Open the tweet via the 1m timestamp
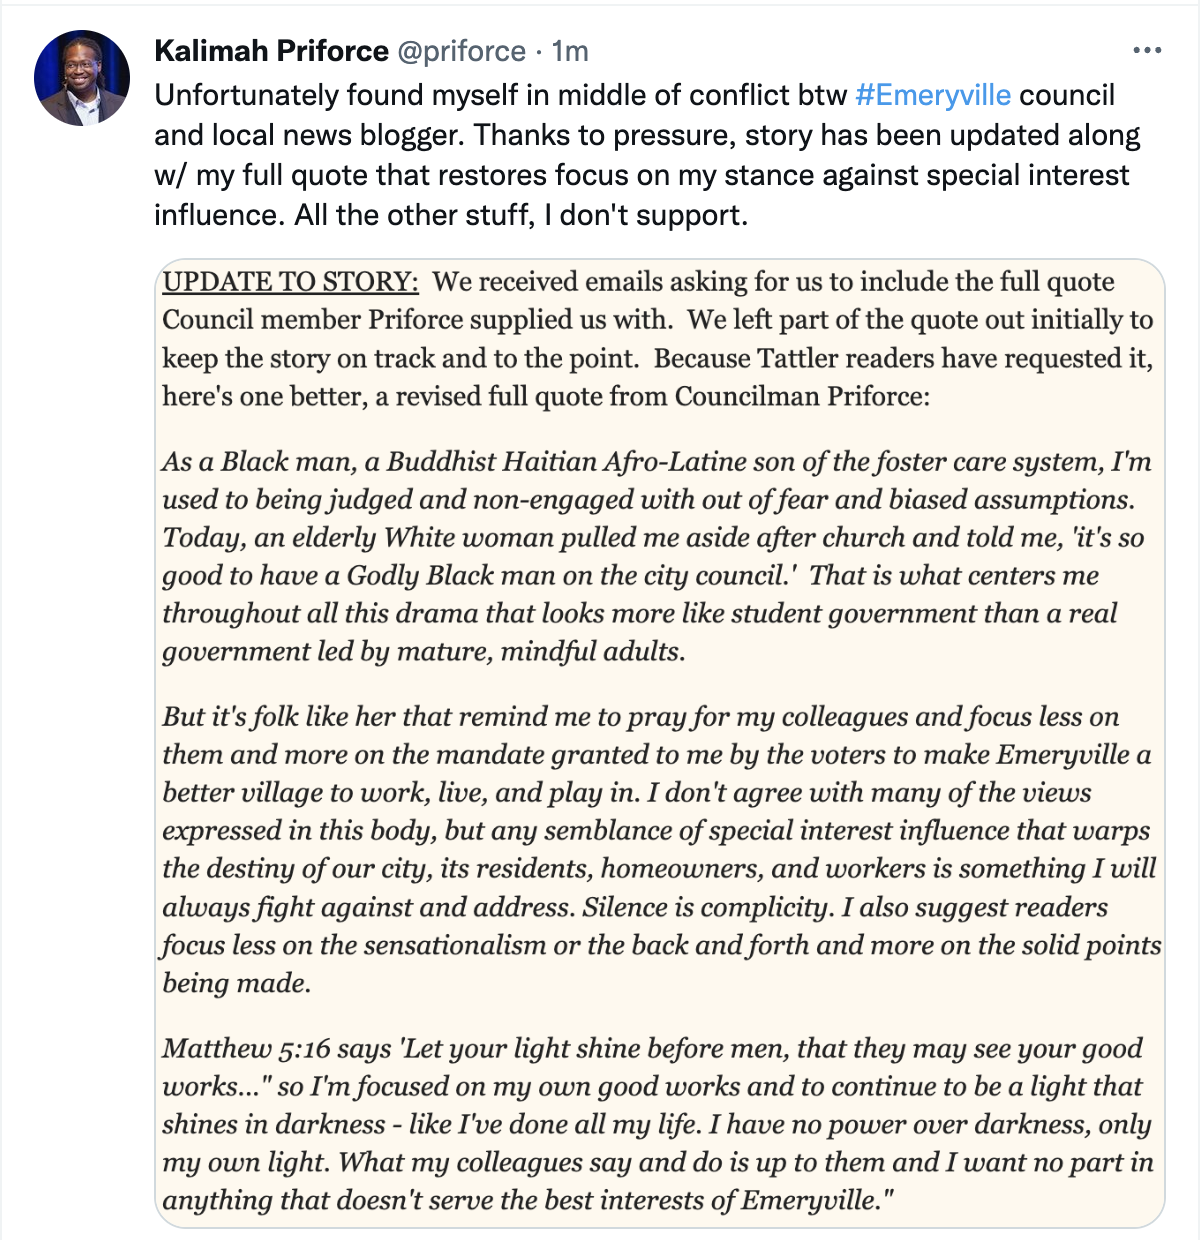Viewport: 1204px width, 1240px height. pyautogui.click(x=570, y=51)
